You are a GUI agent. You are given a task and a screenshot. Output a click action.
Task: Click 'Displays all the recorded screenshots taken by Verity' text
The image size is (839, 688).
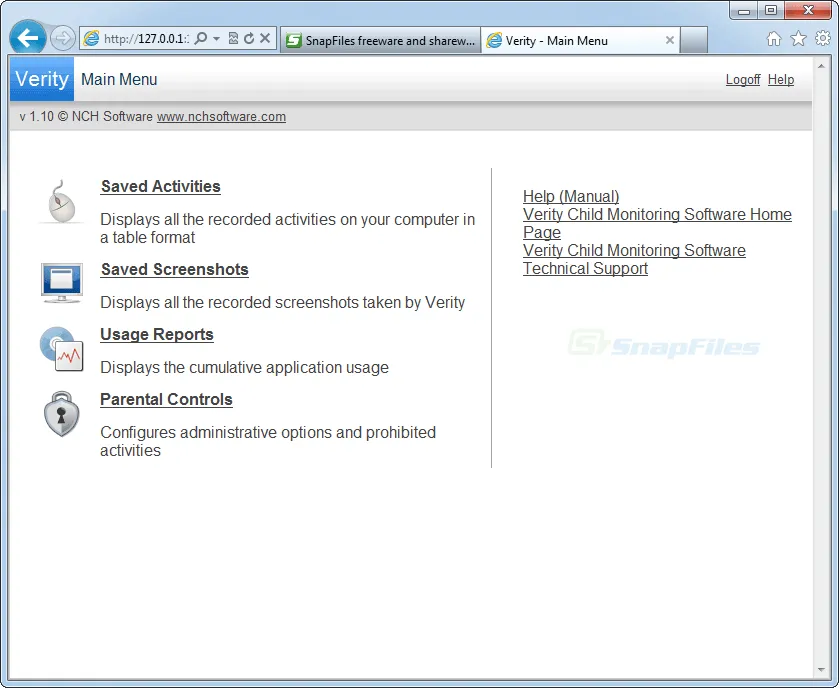pos(283,302)
